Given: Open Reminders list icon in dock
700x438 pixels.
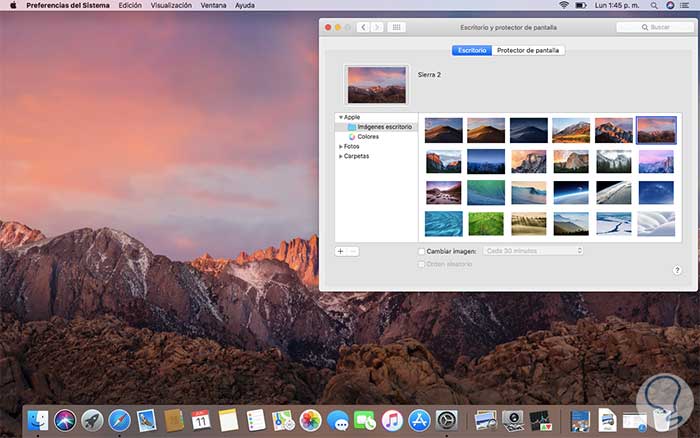Looking at the screenshot, I should point(256,421).
